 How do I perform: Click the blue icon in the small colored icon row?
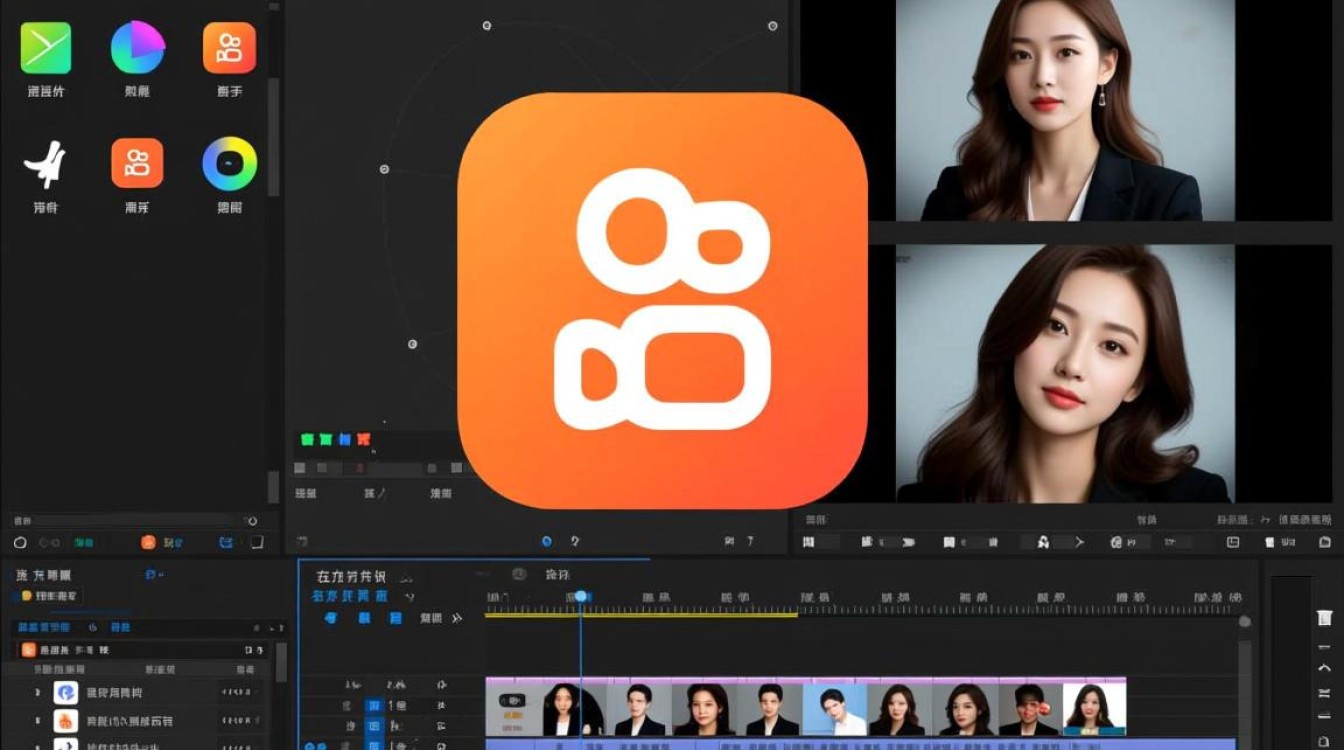(x=344, y=439)
